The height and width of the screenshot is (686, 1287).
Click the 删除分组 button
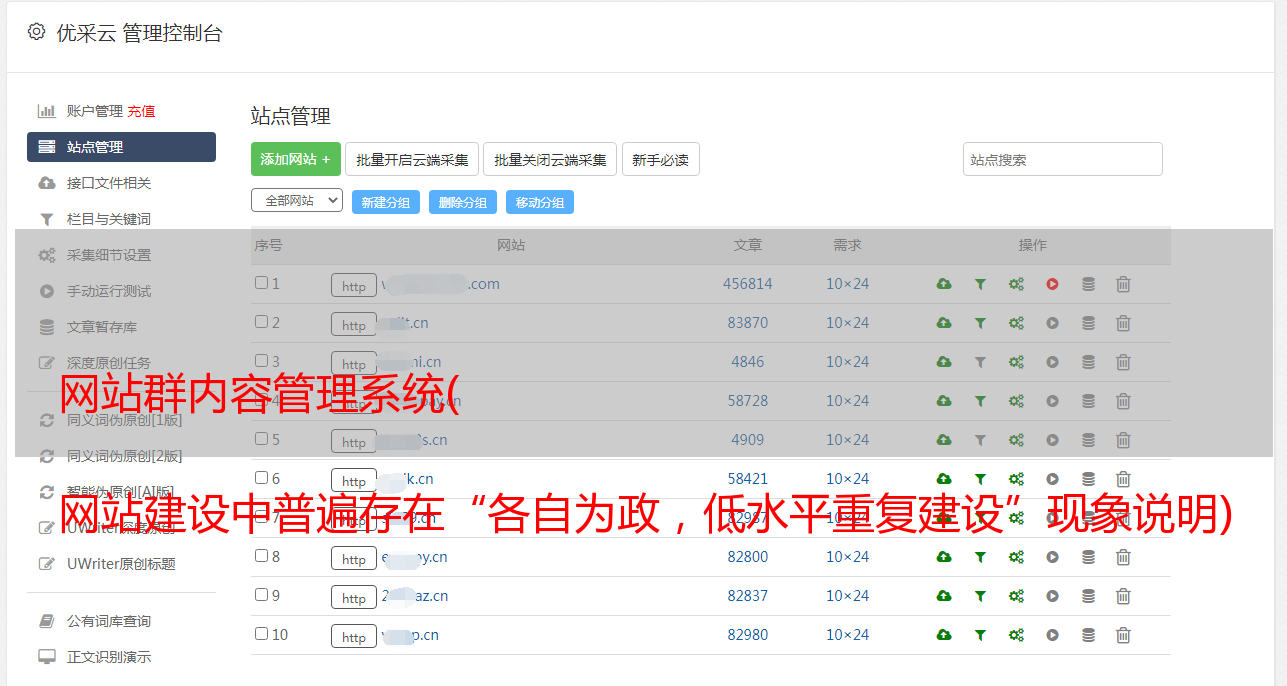click(463, 202)
